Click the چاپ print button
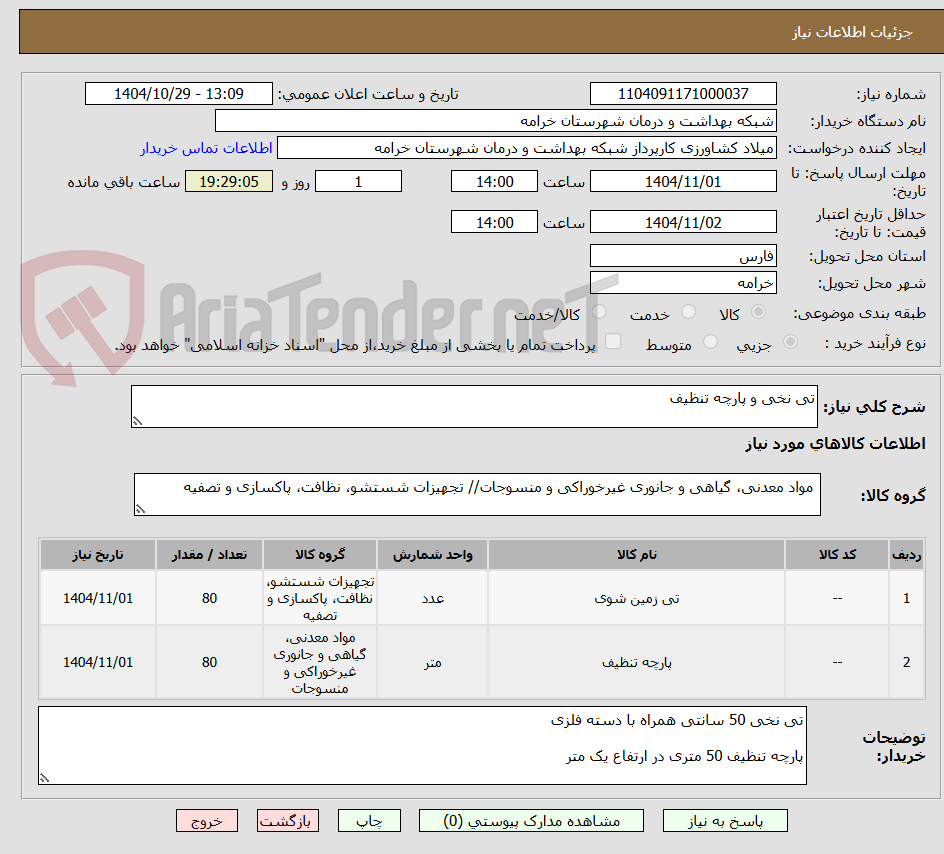The width and height of the screenshot is (944, 854). 369,821
